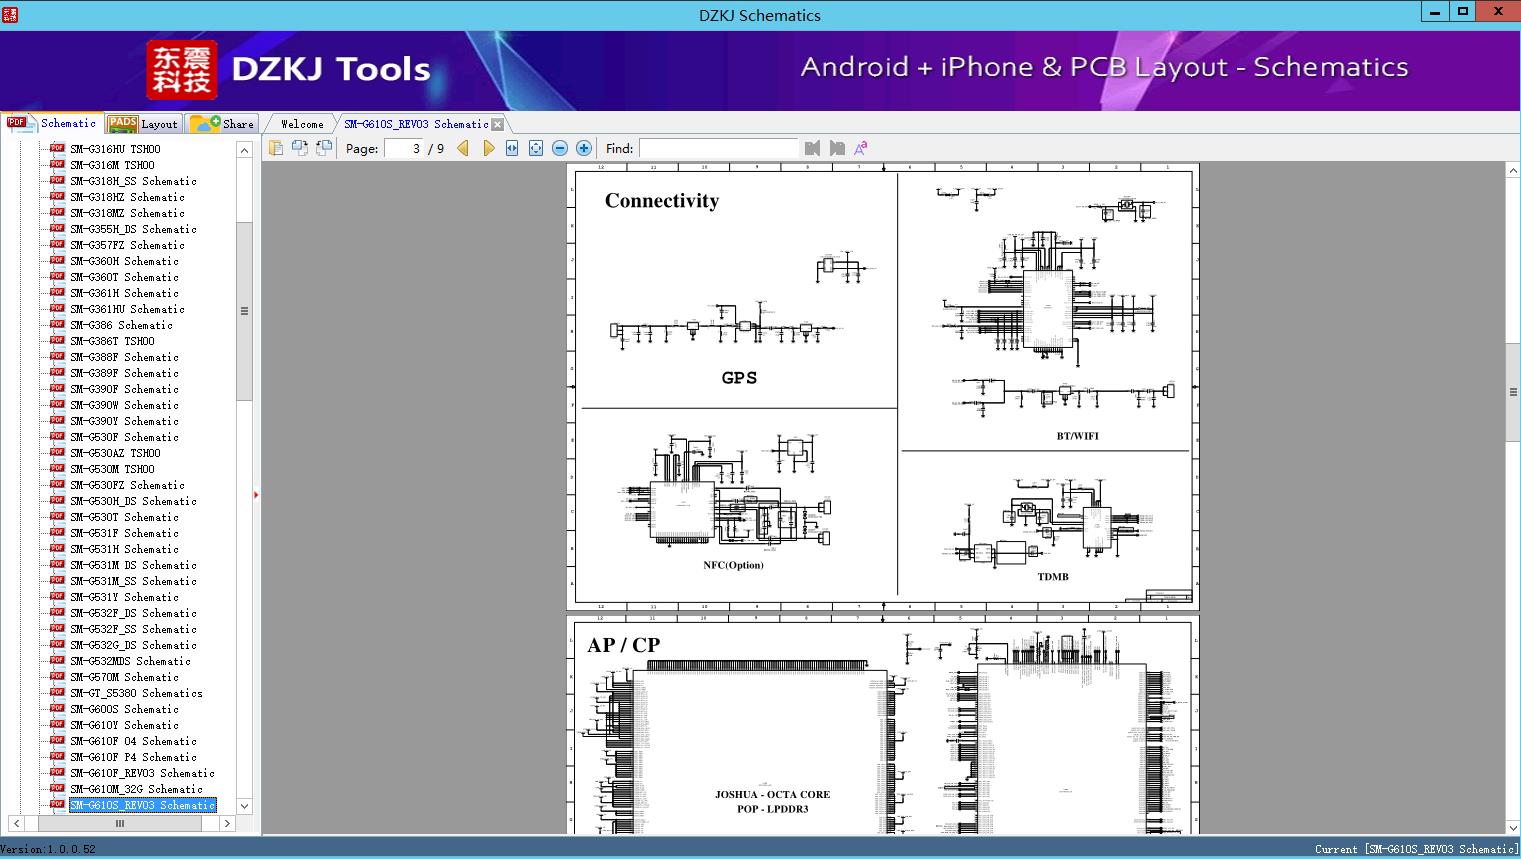Click PDF icon beside SM-G389F Schematic
This screenshot has width=1521, height=859.
pos(57,373)
